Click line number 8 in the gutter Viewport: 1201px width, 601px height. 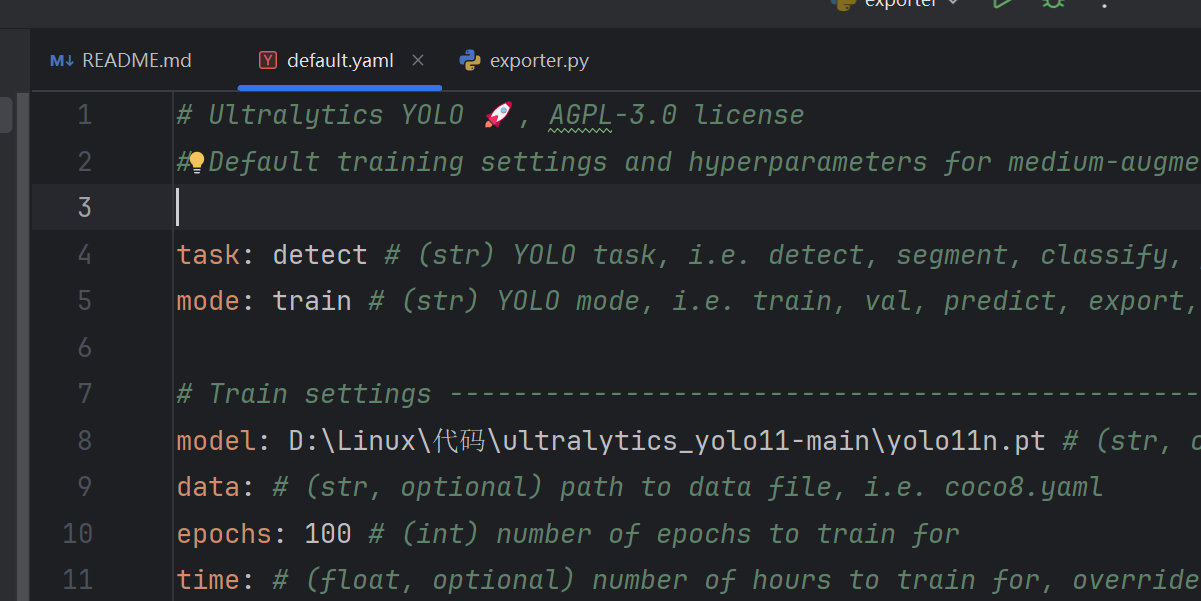point(84,440)
